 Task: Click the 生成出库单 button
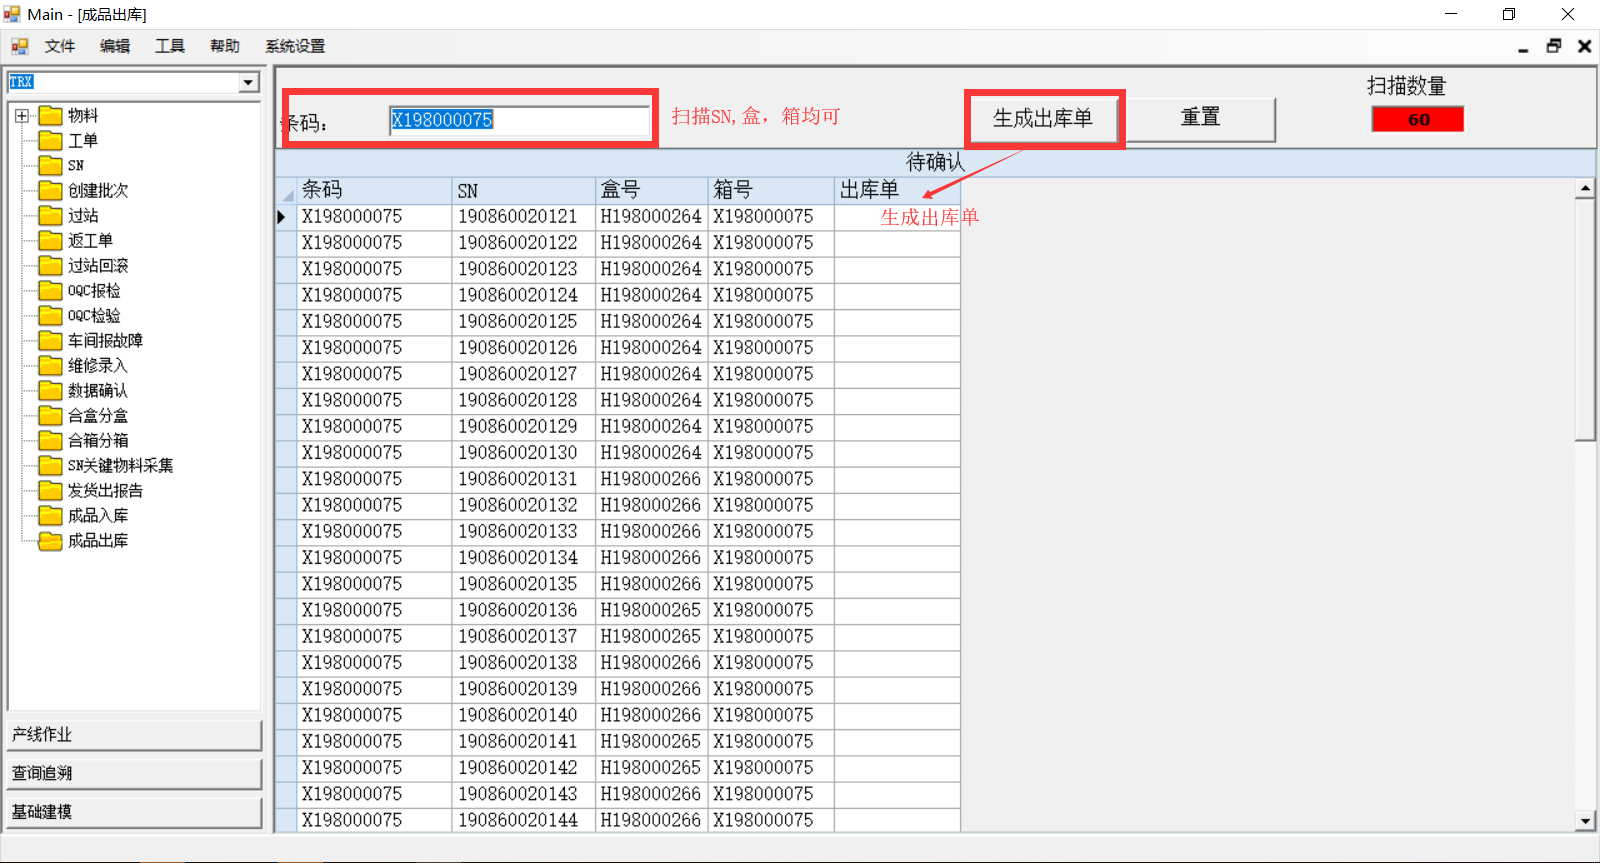point(1042,119)
